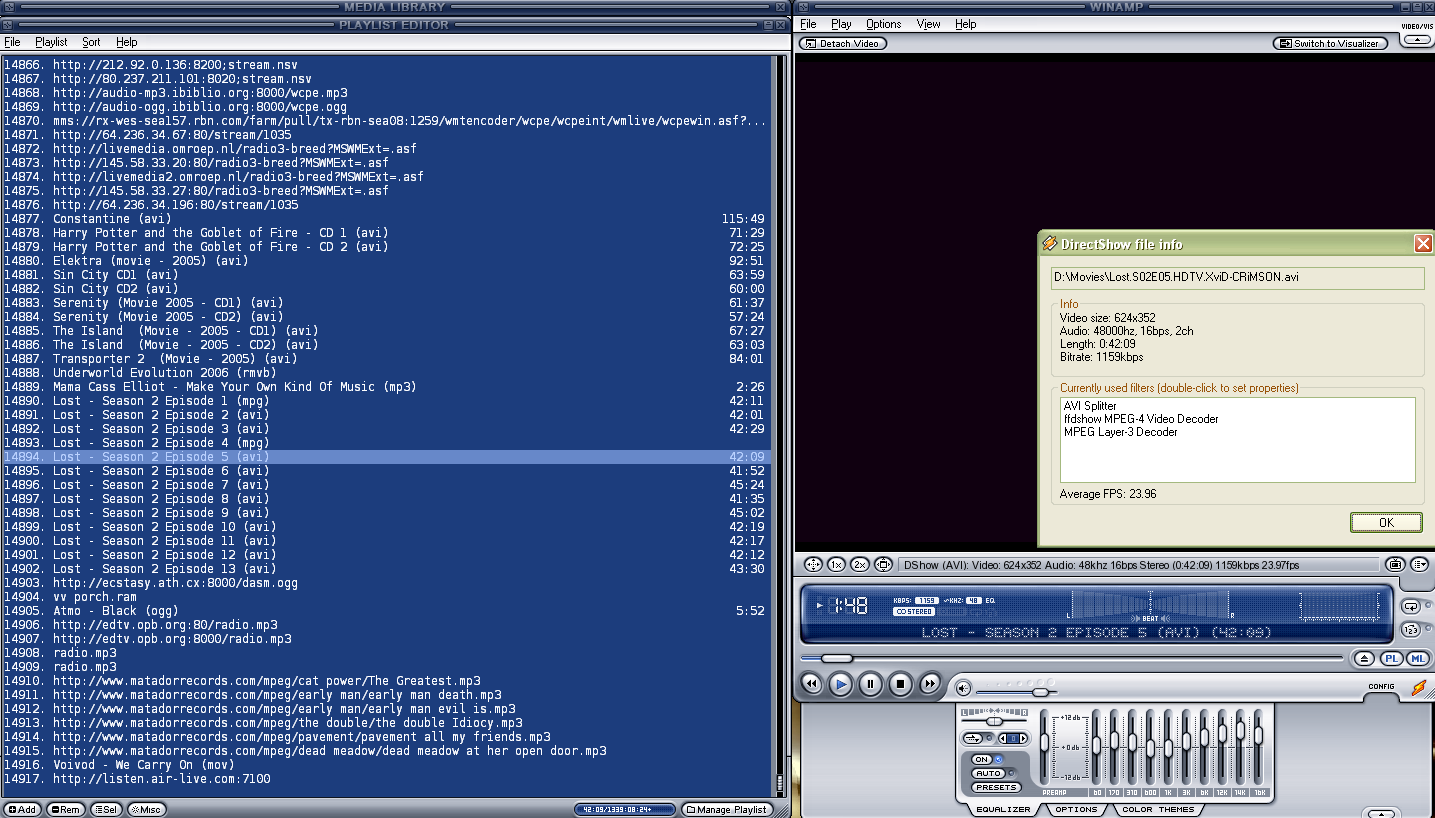Click the seek bar position handle

click(836, 658)
